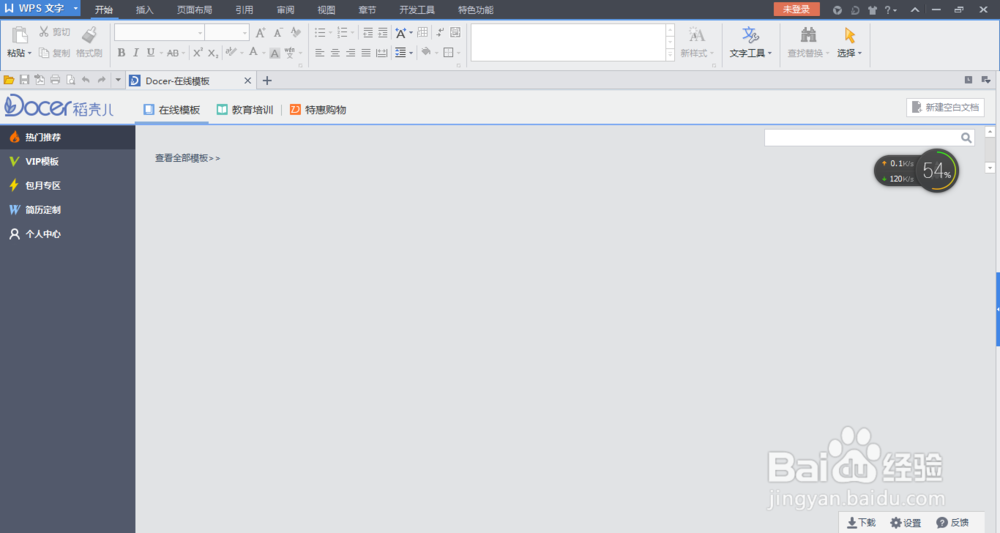Add a new document tab with plus

pos(267,80)
